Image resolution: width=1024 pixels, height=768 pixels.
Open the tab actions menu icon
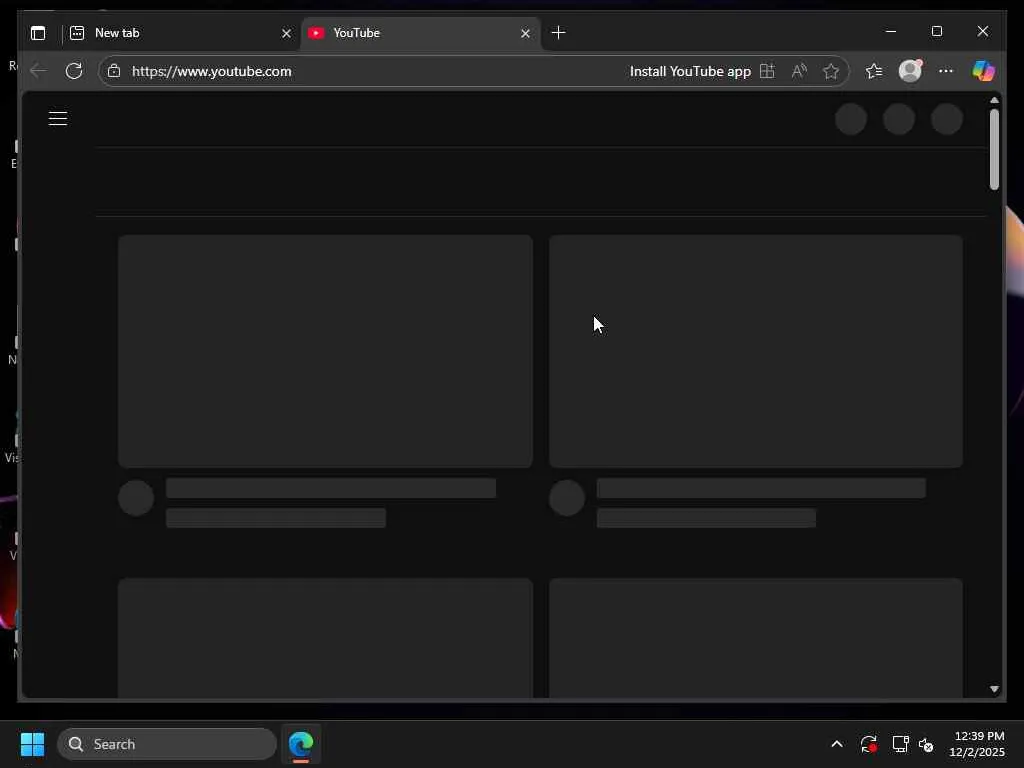point(38,33)
